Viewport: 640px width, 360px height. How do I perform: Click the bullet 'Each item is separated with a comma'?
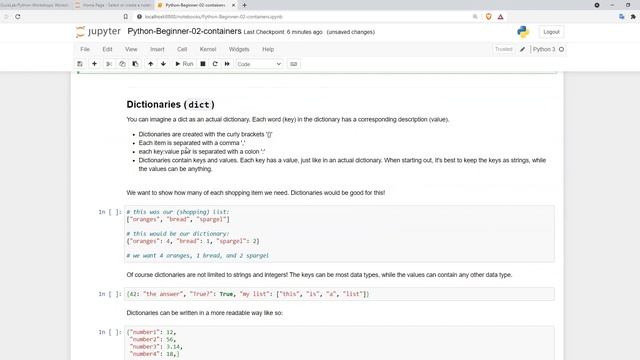click(191, 143)
